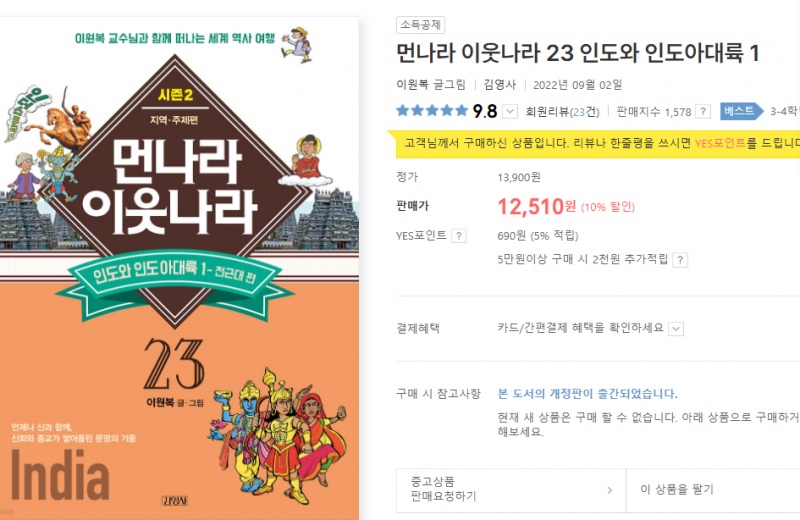800x520 pixels.
Task: Open 회원리뷰 23건 reviews link
Action: click(x=562, y=112)
